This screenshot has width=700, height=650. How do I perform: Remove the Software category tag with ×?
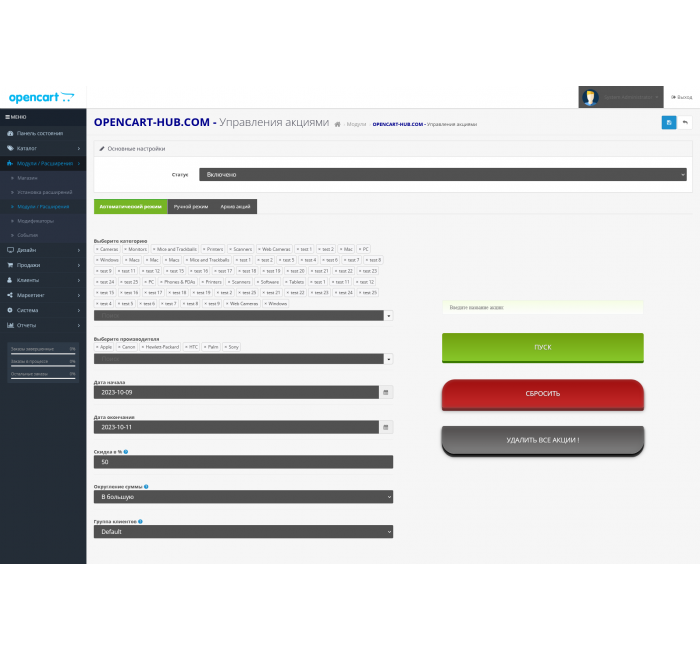(258, 282)
